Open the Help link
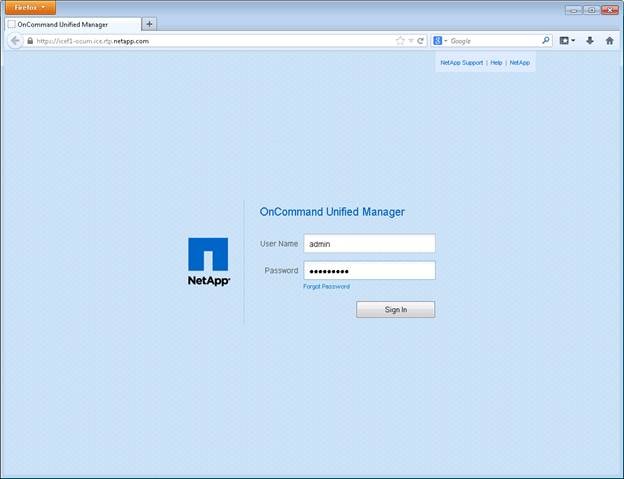Viewport: 624px width, 479px height. click(496, 62)
